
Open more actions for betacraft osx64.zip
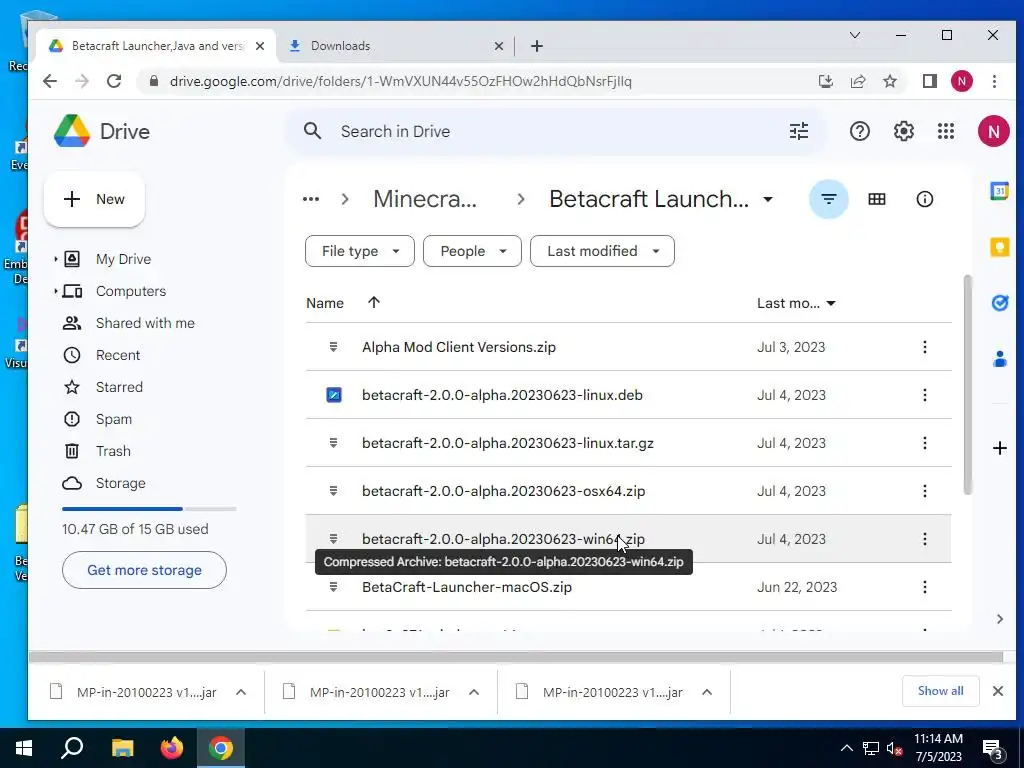pos(925,491)
